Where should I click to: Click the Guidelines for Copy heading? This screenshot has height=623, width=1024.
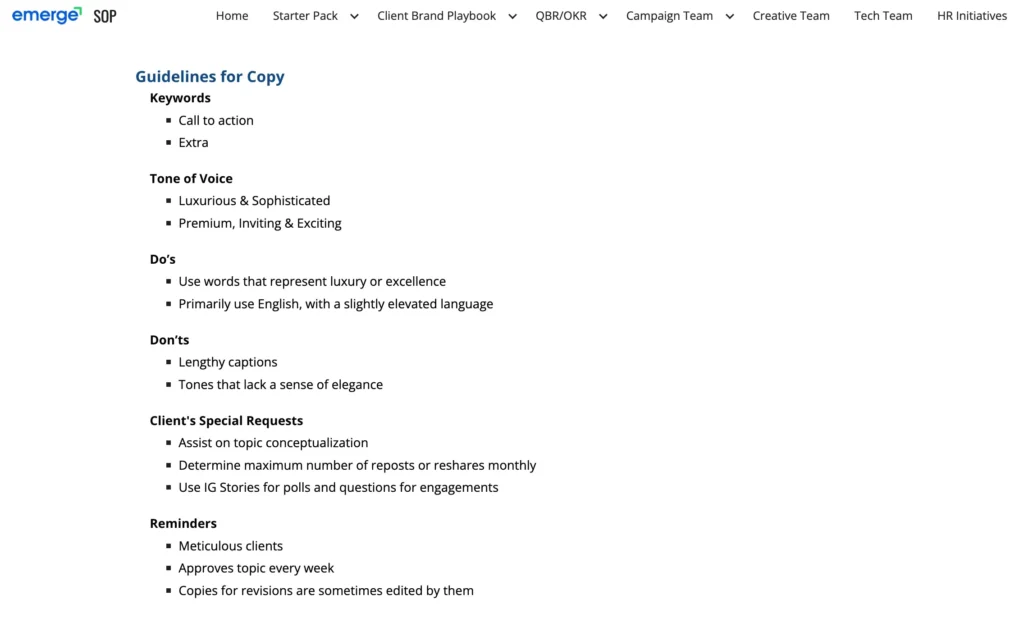tap(210, 77)
